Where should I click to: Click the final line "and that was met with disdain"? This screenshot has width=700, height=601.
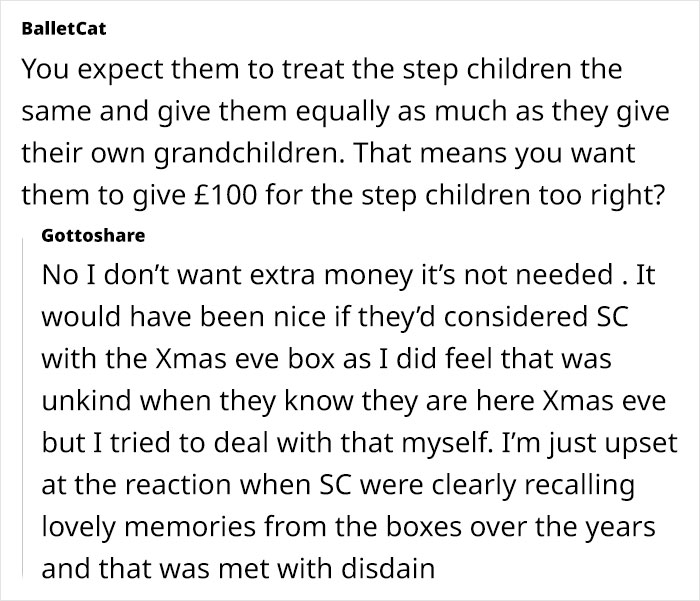tap(239, 566)
